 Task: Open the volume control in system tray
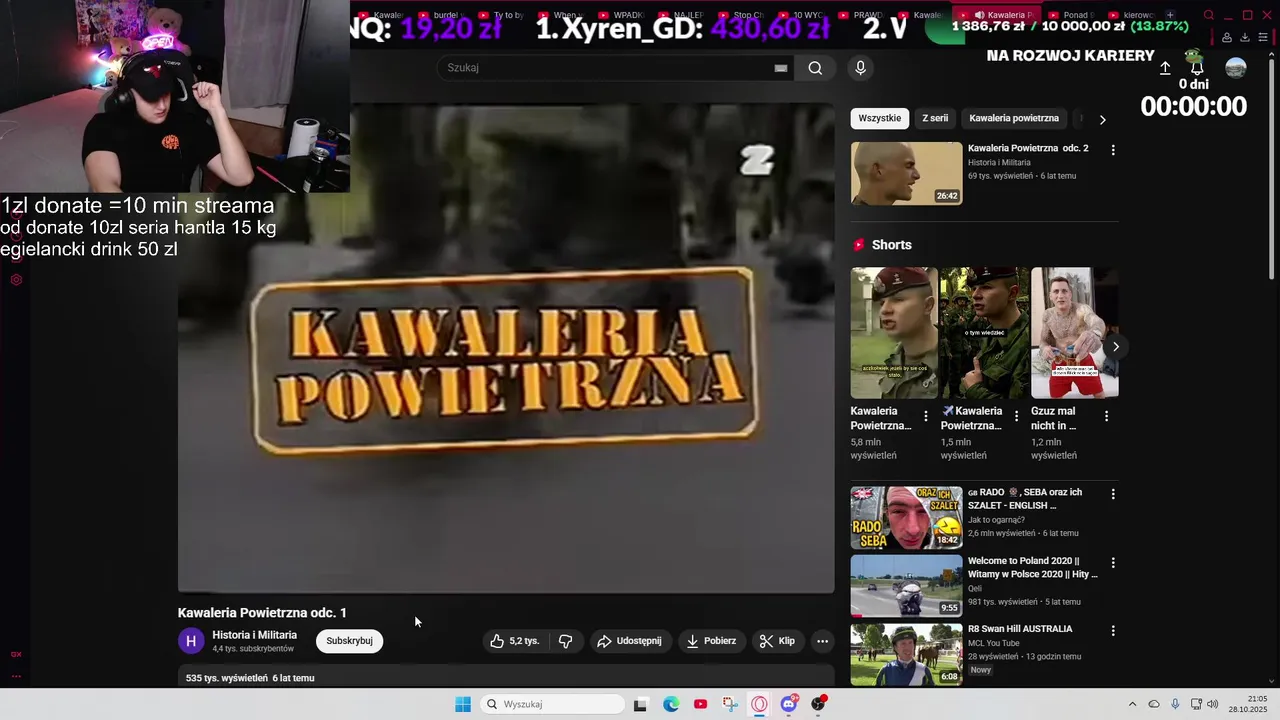(1213, 704)
